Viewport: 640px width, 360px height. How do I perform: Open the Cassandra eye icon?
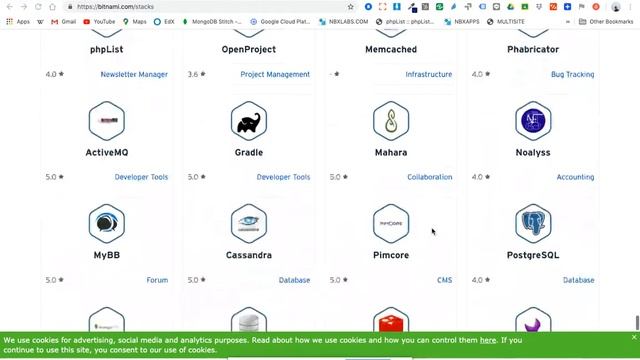[x=249, y=224]
